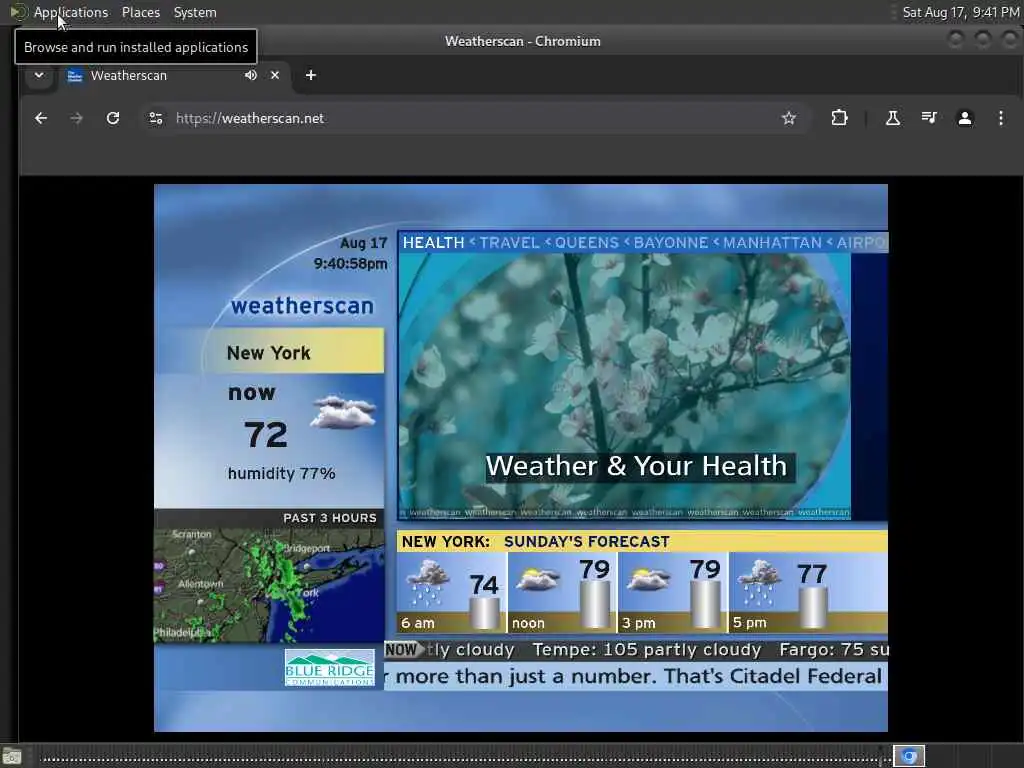Screen dimensions: 1024x768
Task: Open Chrome Labs flask icon
Action: pos(892,118)
